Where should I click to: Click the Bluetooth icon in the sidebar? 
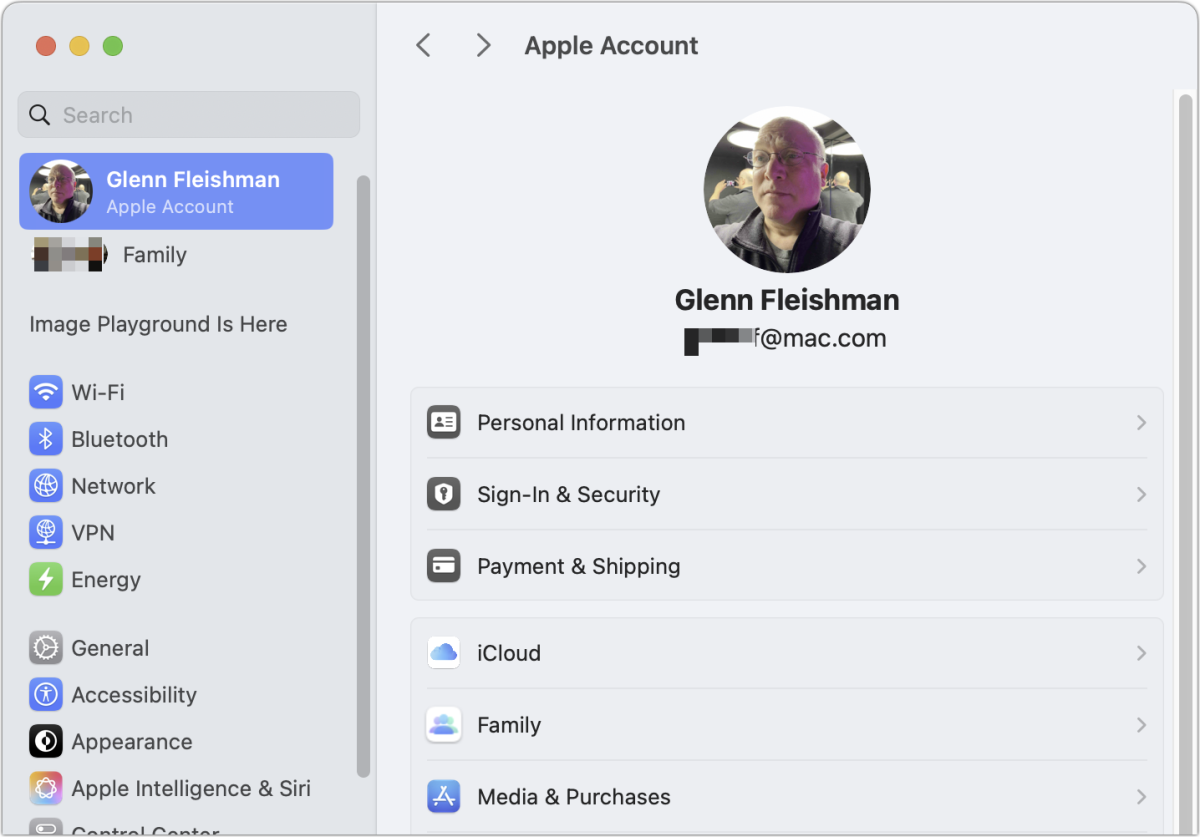[46, 439]
